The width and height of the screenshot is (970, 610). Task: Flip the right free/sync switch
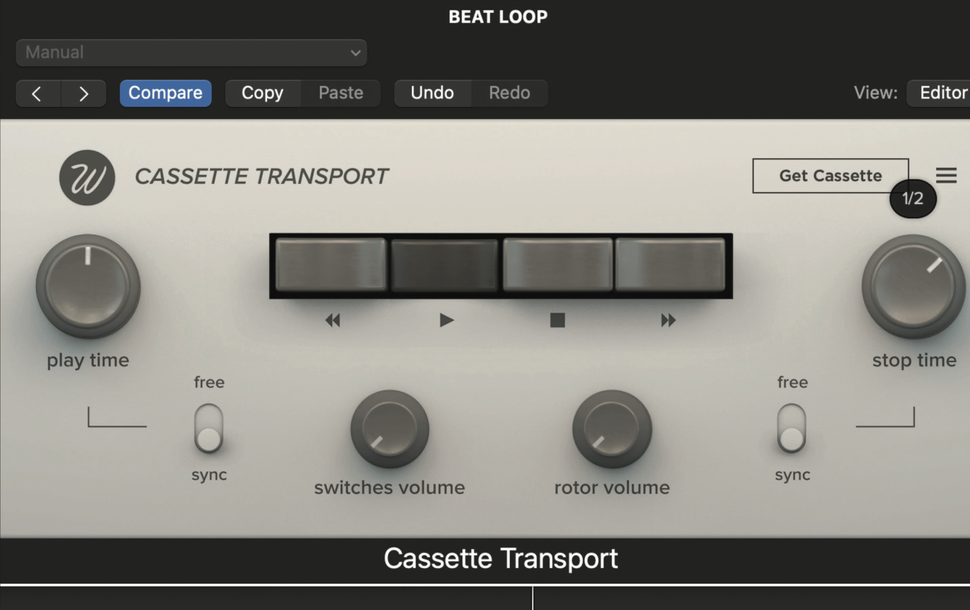pyautogui.click(x=792, y=430)
